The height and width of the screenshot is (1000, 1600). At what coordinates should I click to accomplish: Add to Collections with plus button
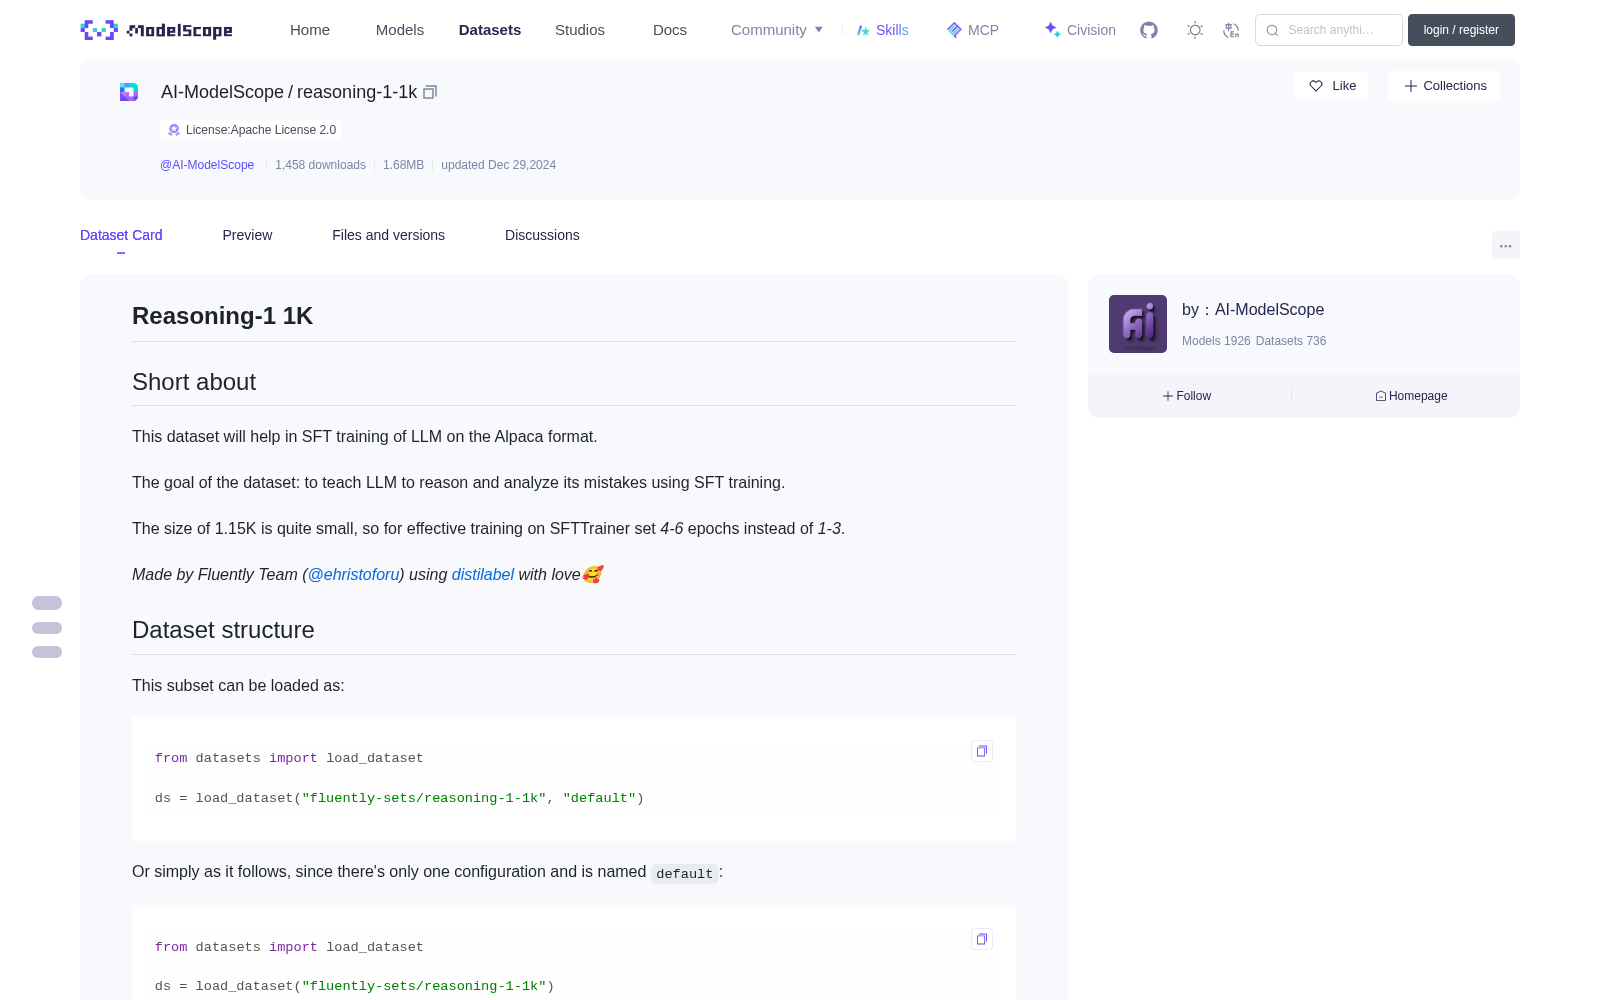[1444, 86]
